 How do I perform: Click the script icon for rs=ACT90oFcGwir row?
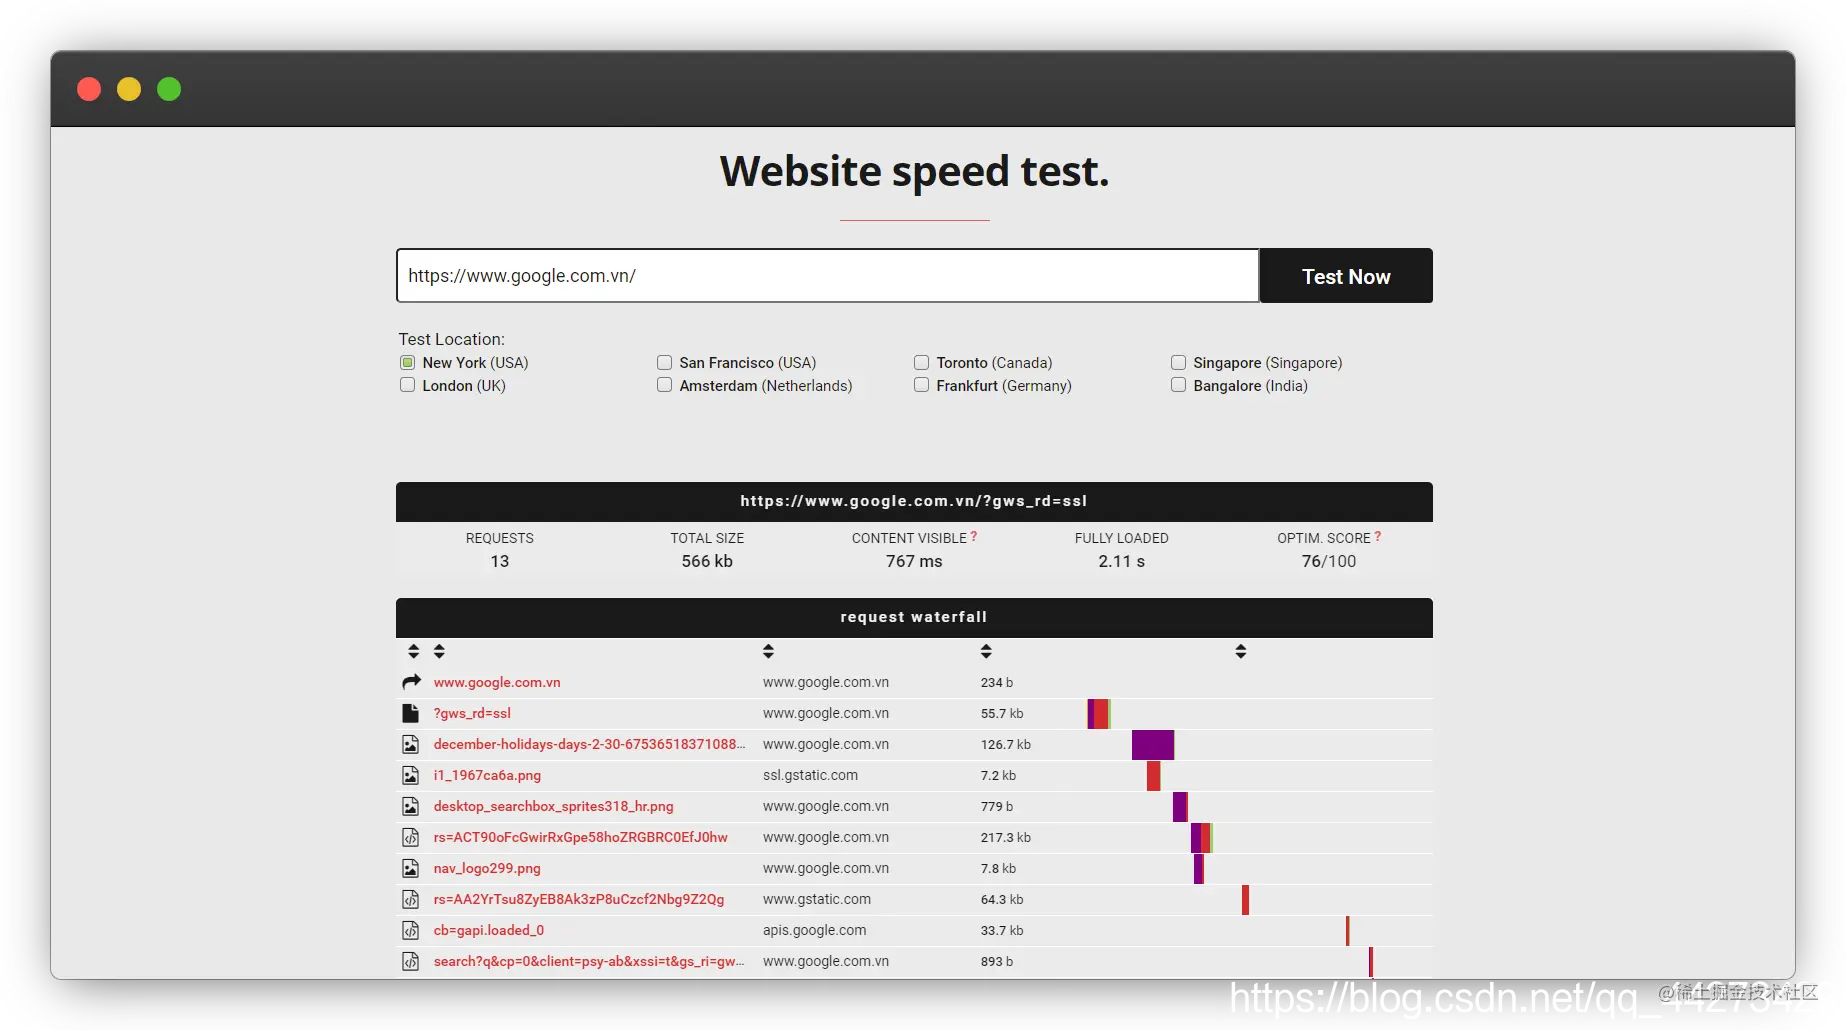click(410, 837)
